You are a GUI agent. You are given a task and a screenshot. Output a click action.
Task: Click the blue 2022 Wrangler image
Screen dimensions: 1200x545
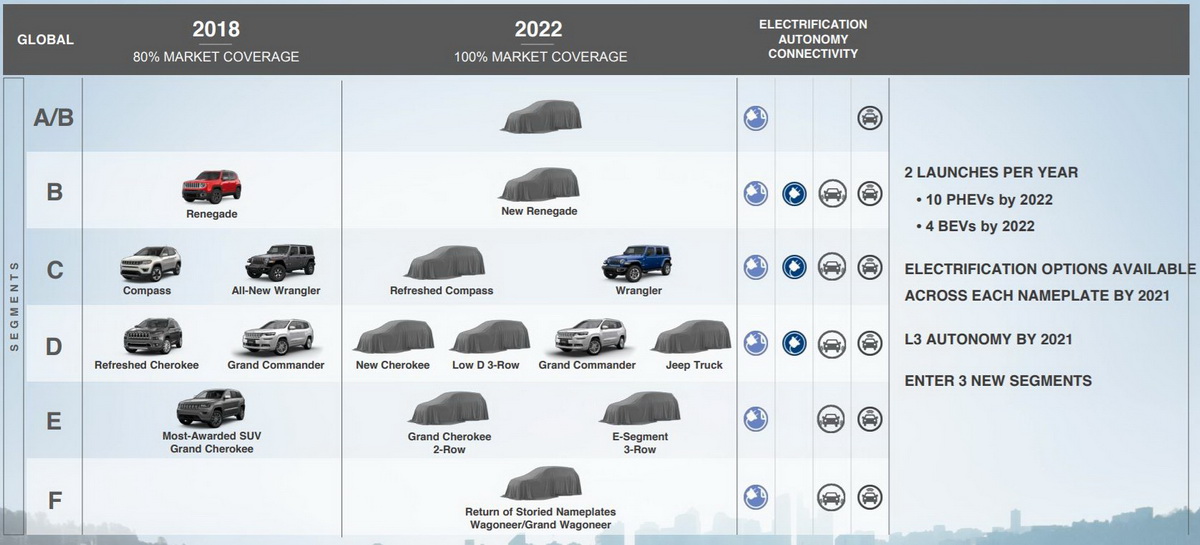638,262
